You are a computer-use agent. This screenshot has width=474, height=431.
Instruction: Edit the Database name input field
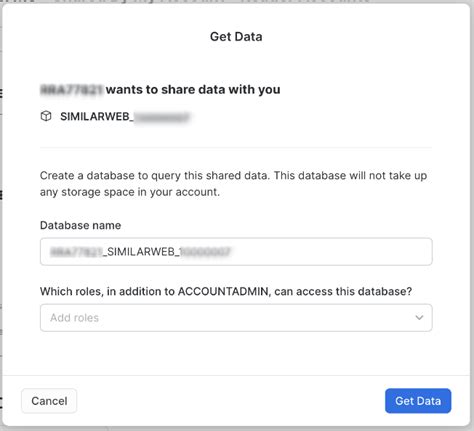(236, 252)
